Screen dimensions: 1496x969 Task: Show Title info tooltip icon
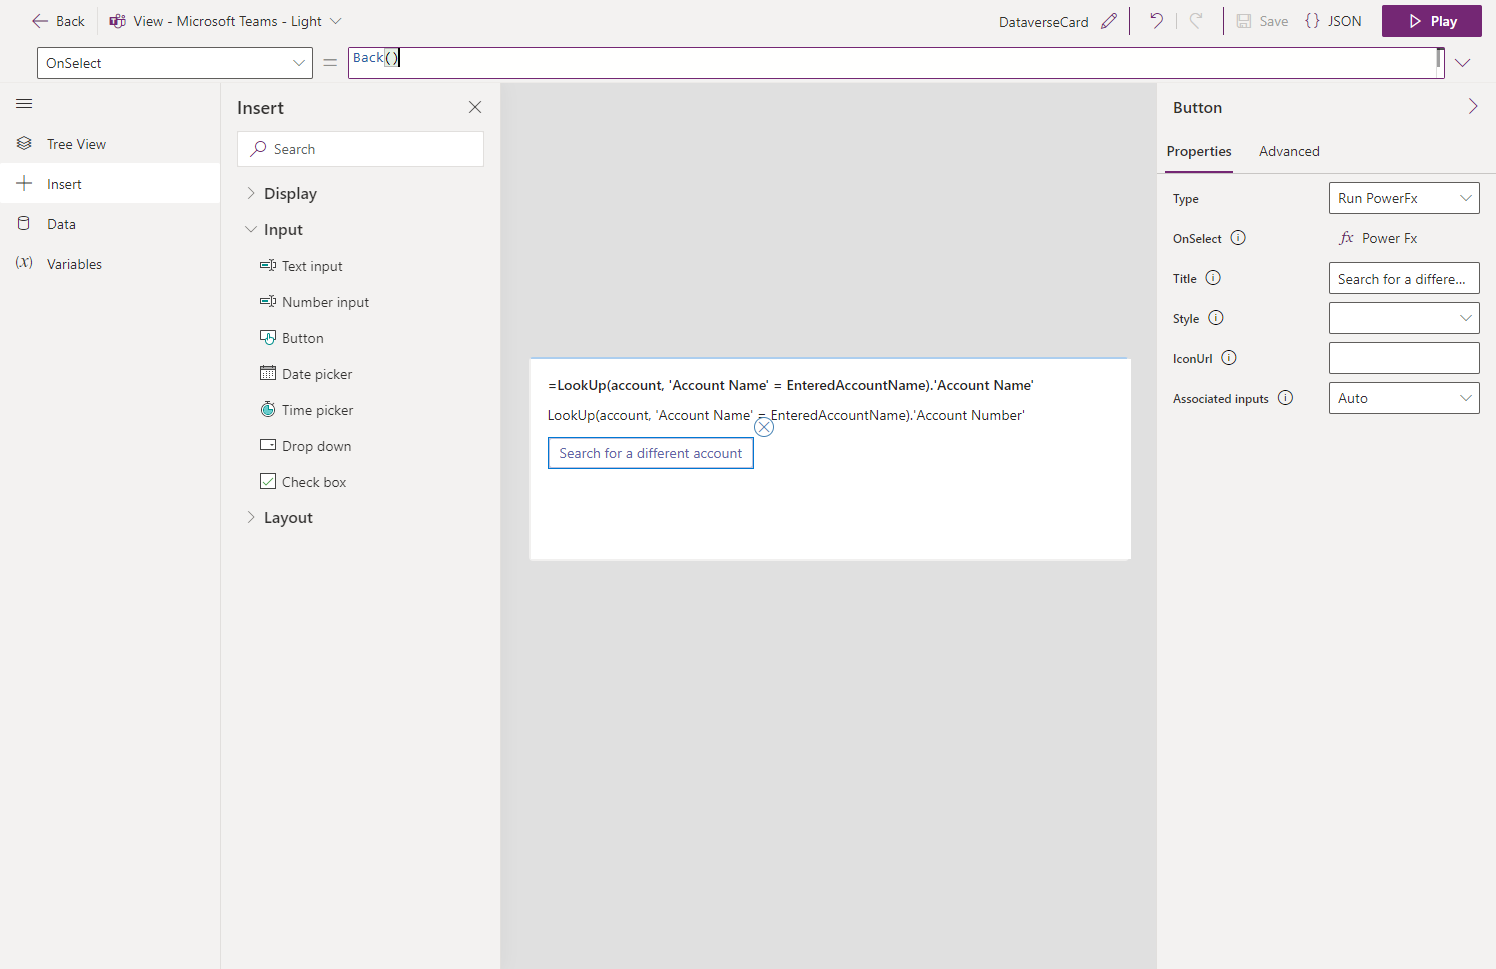[1213, 278]
